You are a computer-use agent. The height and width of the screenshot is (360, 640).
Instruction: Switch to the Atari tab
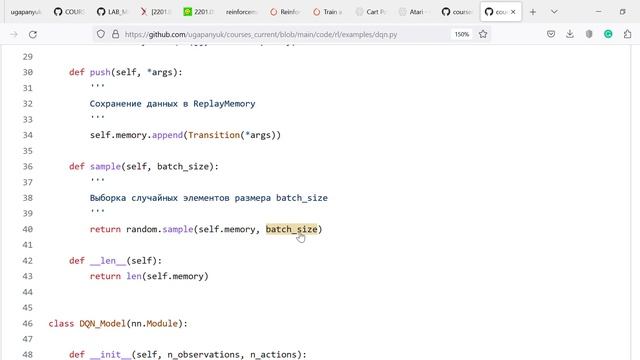click(414, 12)
